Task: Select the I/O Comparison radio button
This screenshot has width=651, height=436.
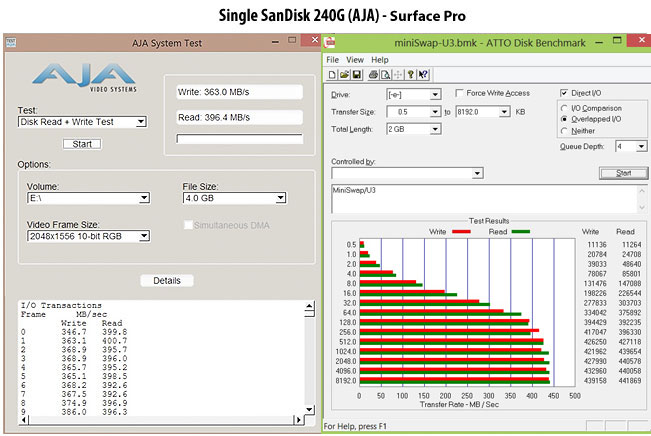Action: tap(566, 107)
